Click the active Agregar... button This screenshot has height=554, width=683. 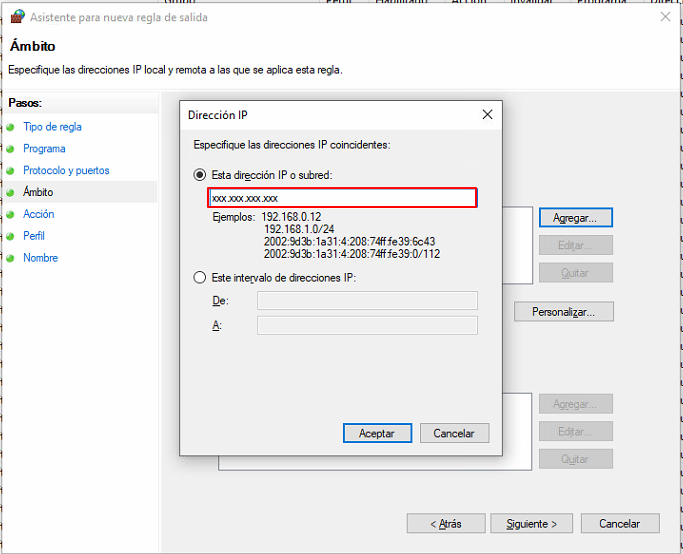click(x=575, y=218)
